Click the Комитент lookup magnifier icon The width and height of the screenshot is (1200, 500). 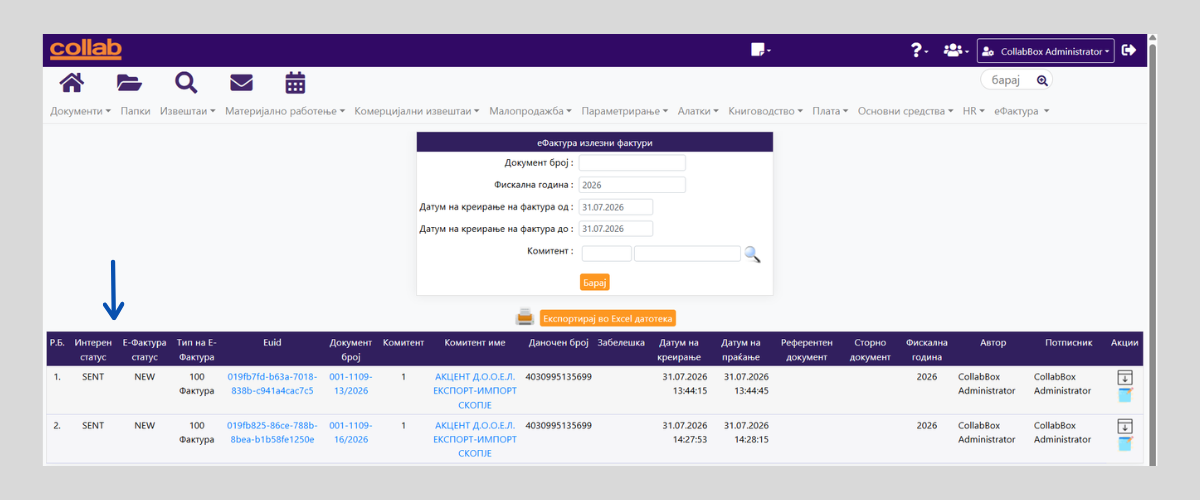click(x=752, y=254)
